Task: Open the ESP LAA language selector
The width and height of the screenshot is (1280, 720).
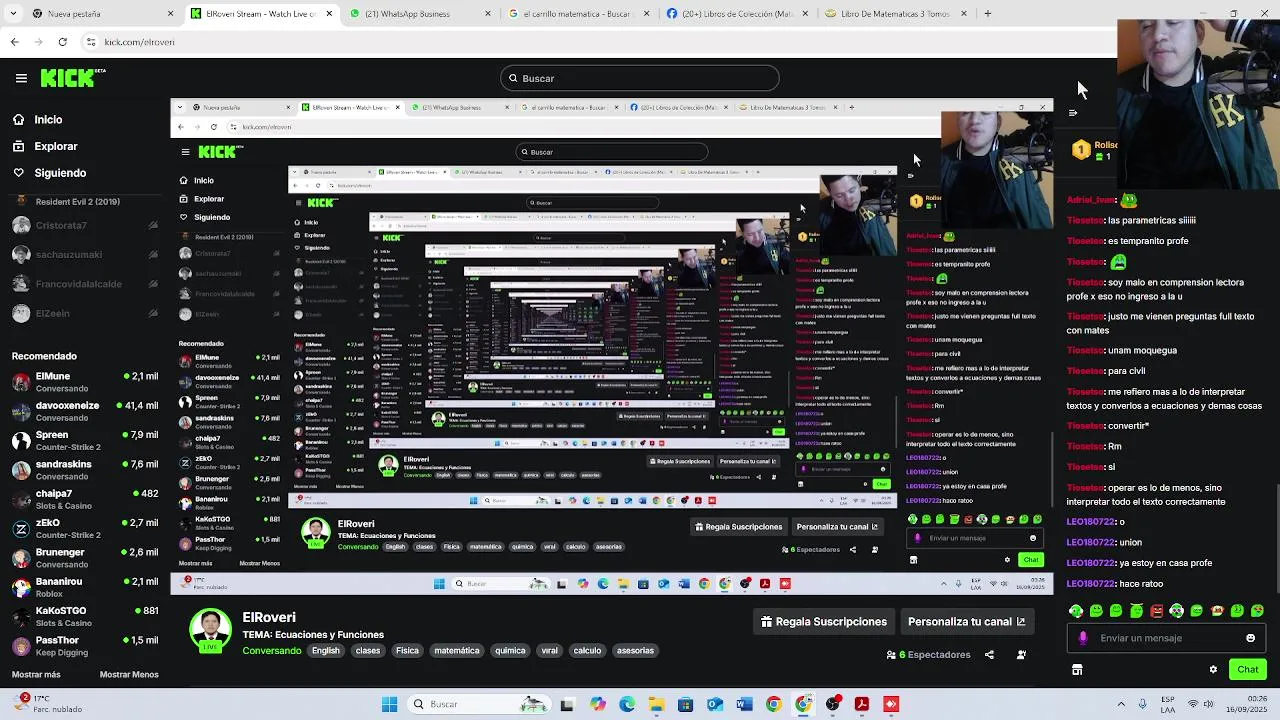Action: [x=1169, y=704]
